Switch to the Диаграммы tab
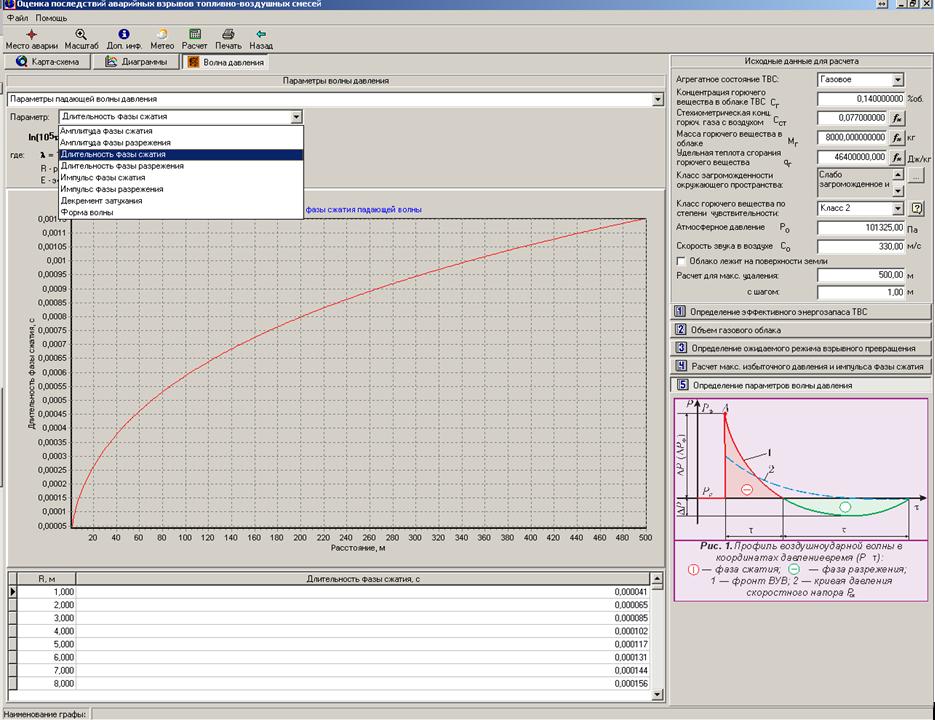 point(138,62)
